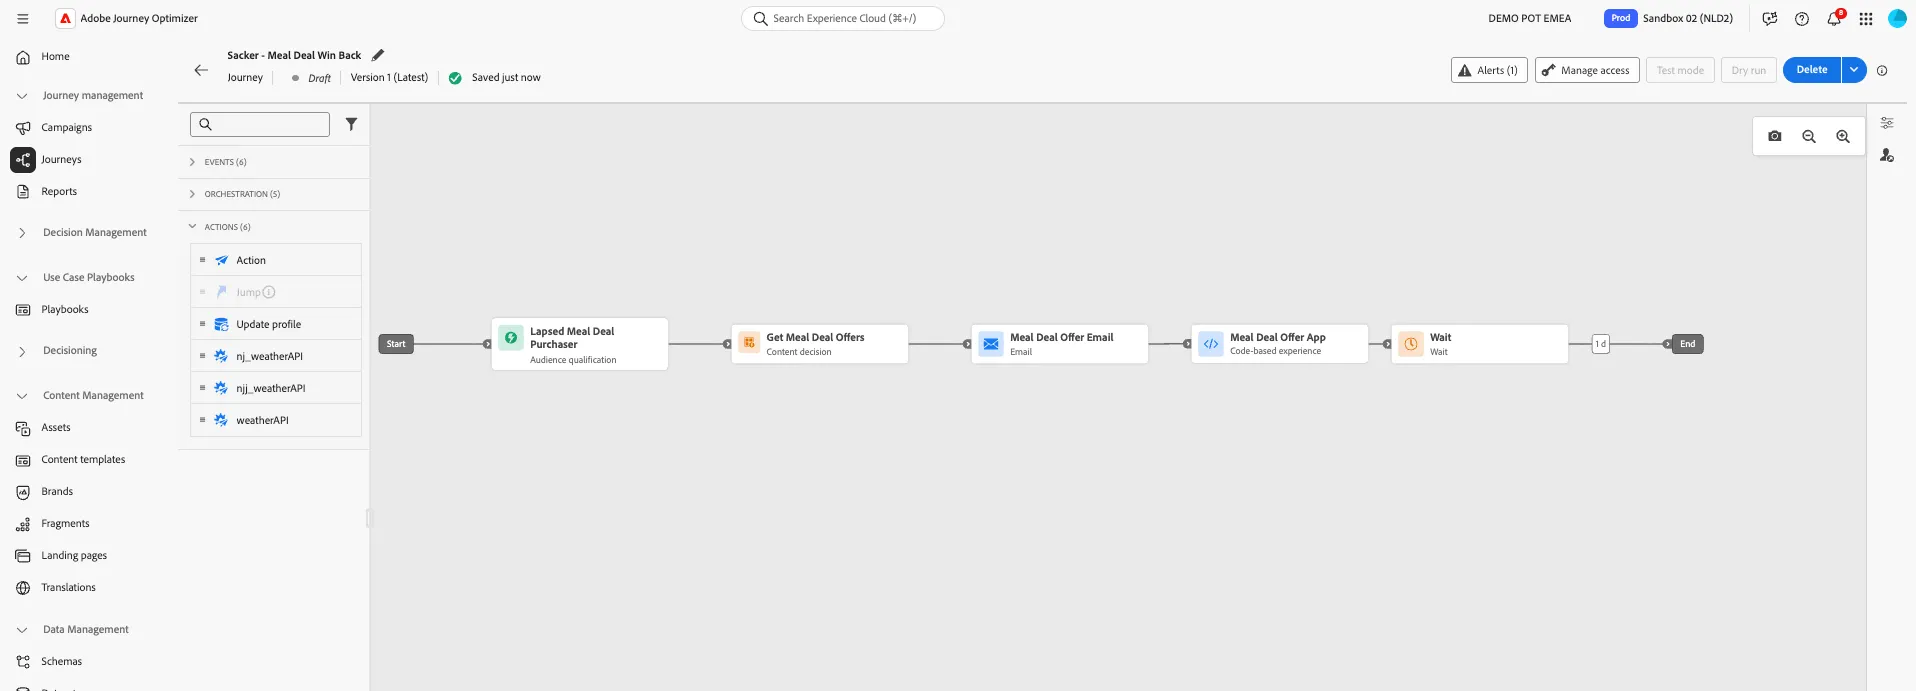This screenshot has height=691, width=1916.
Task: Focus the activity palette search field
Action: click(x=260, y=124)
